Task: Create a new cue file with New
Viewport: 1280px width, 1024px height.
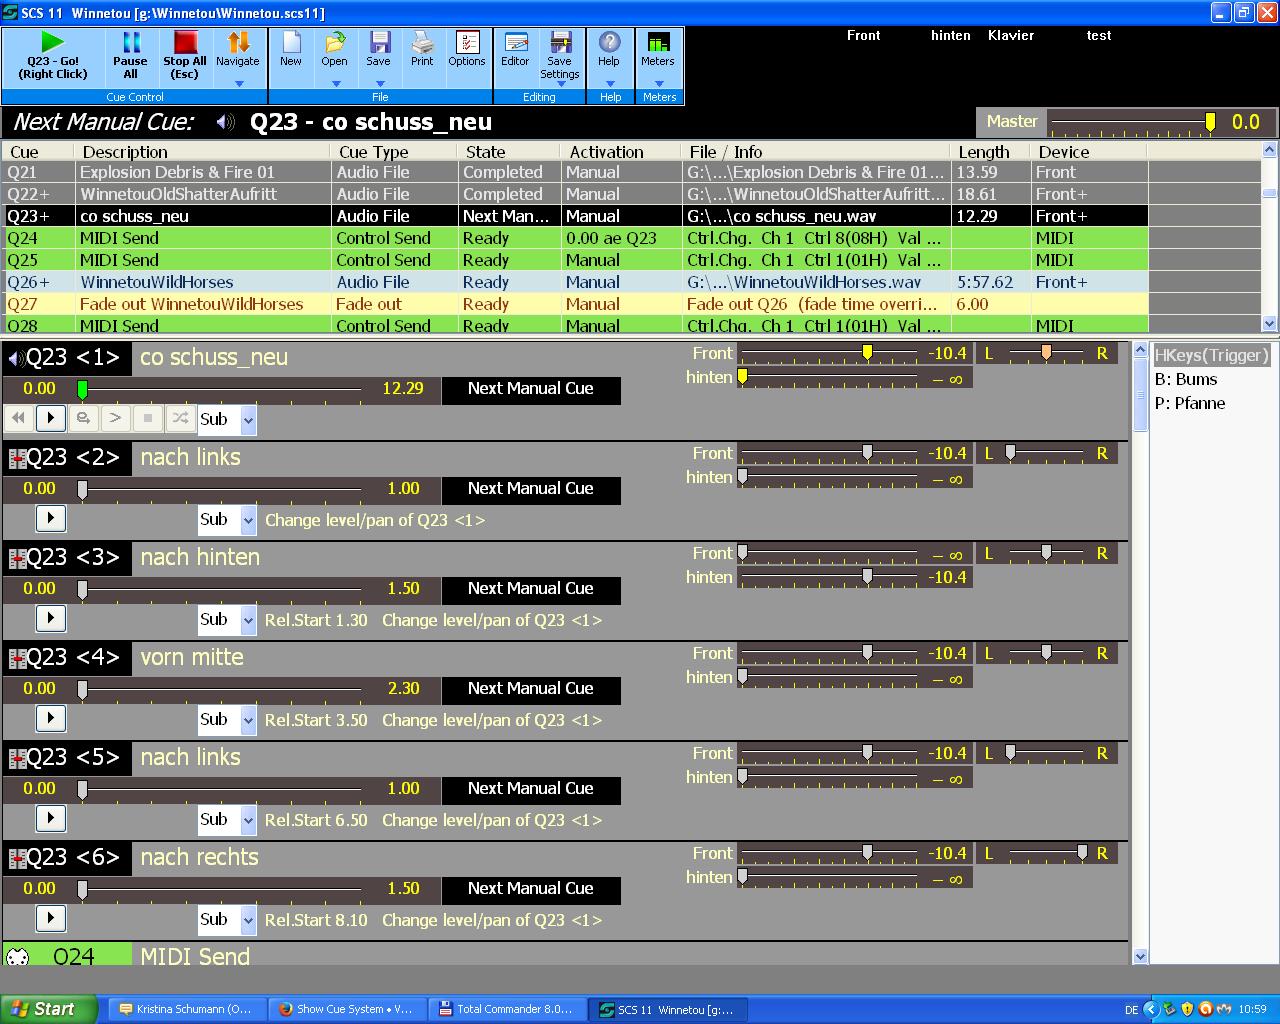Action: 291,50
